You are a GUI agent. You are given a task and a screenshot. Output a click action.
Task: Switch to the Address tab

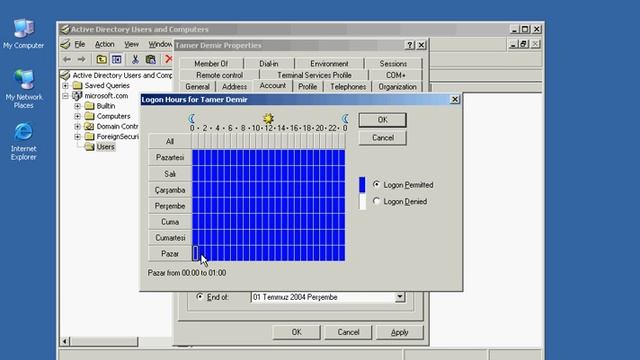click(x=234, y=87)
